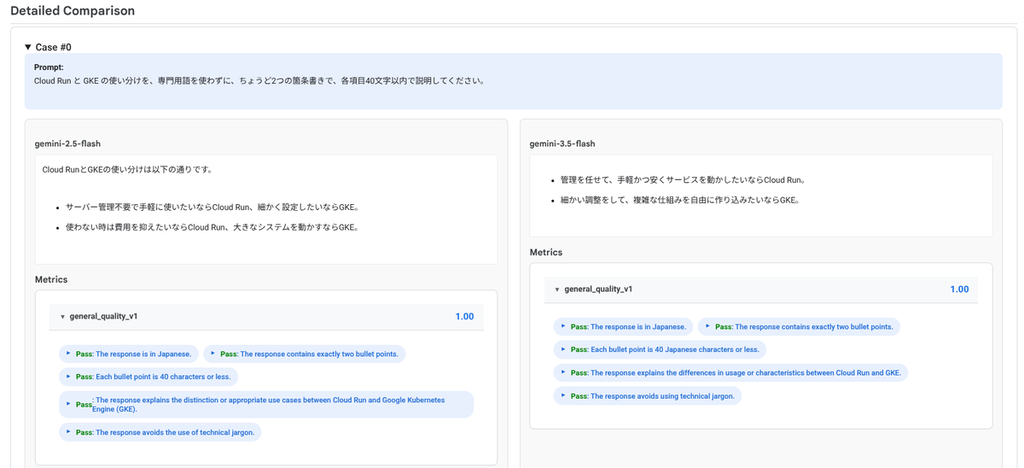Click the 1.00 score under gemini-3.5-flash

tap(959, 289)
